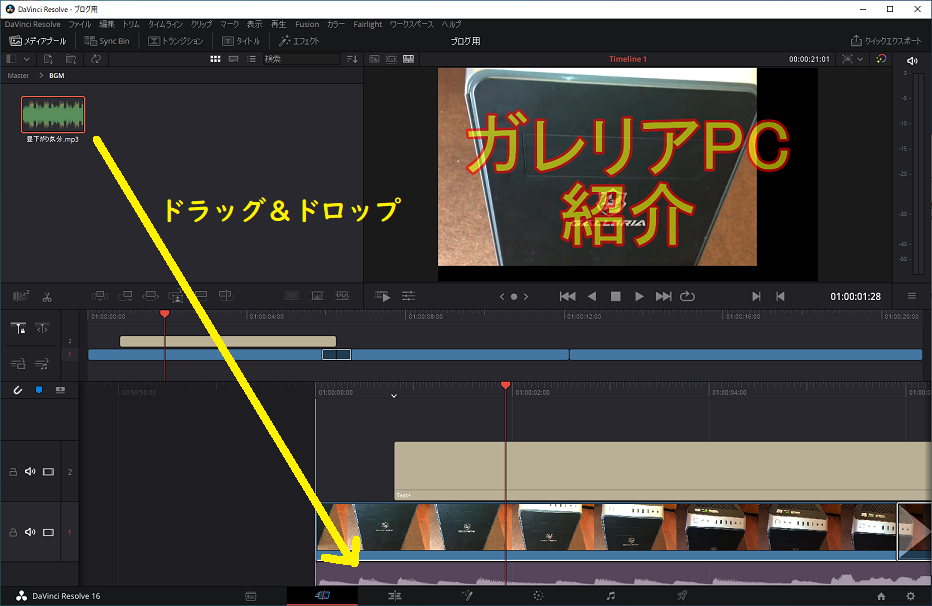Mute audio track 1
The width and height of the screenshot is (932, 606).
tap(29, 532)
